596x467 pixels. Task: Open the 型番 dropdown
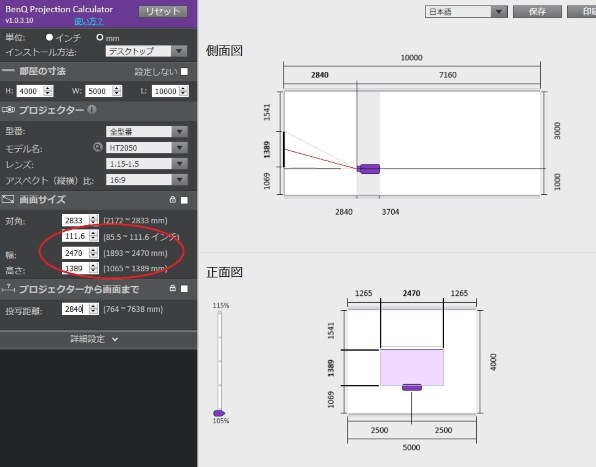(146, 132)
